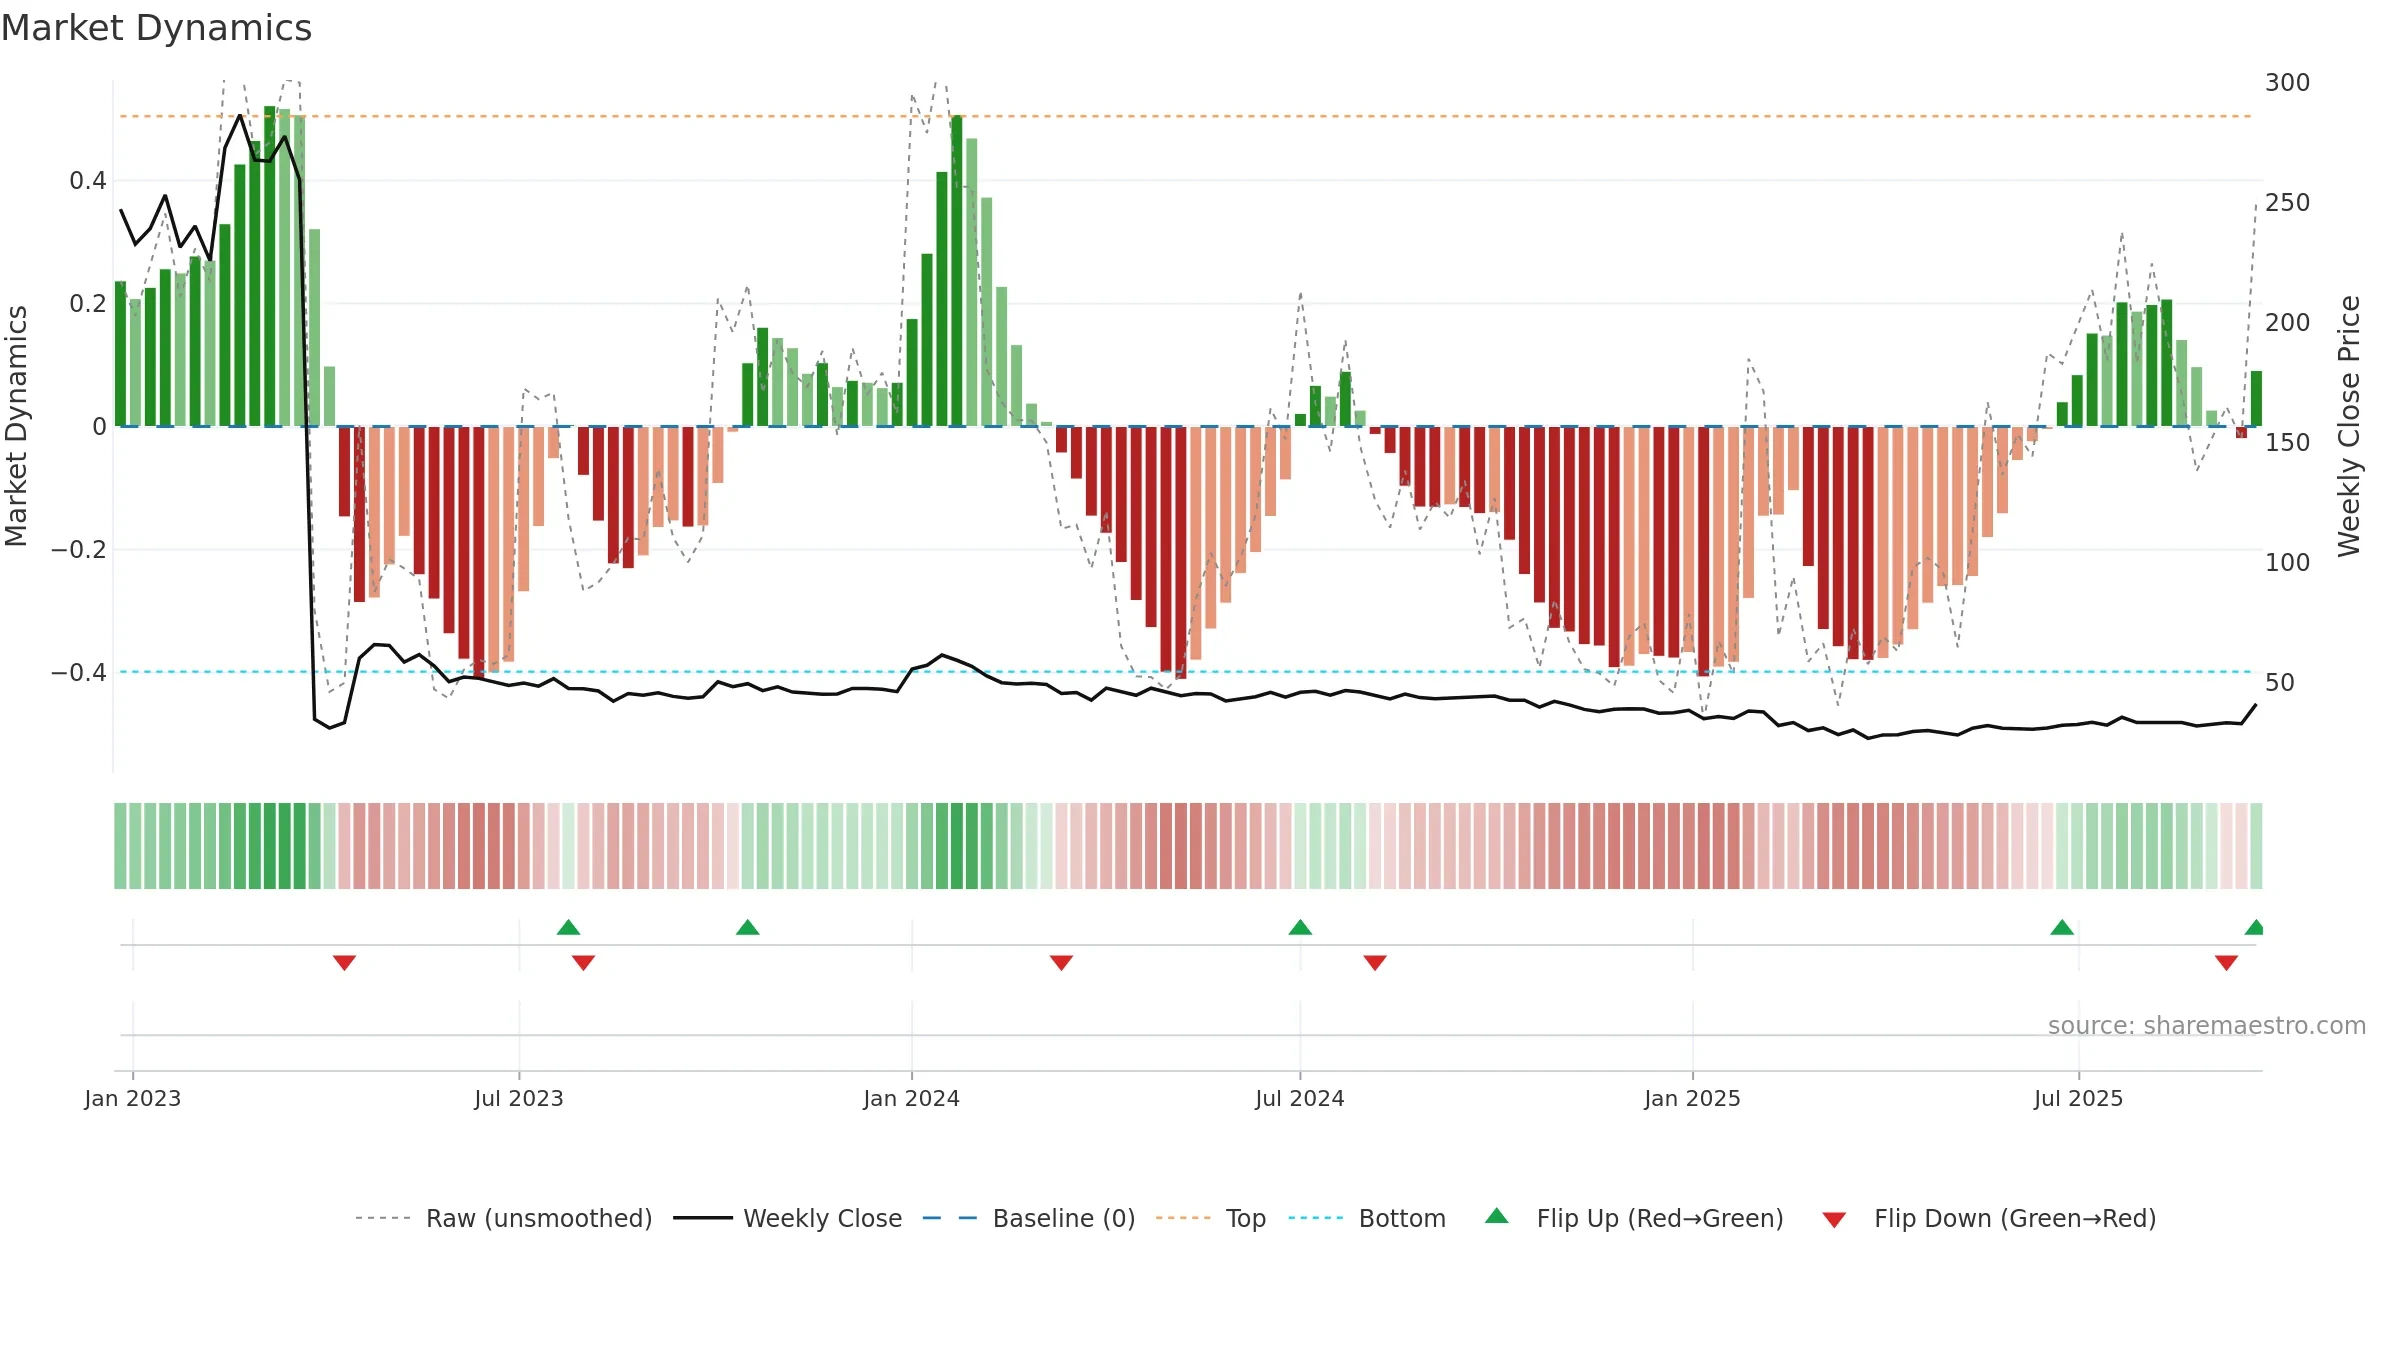Click the Weekly Close Price axis title

coord(2349,426)
